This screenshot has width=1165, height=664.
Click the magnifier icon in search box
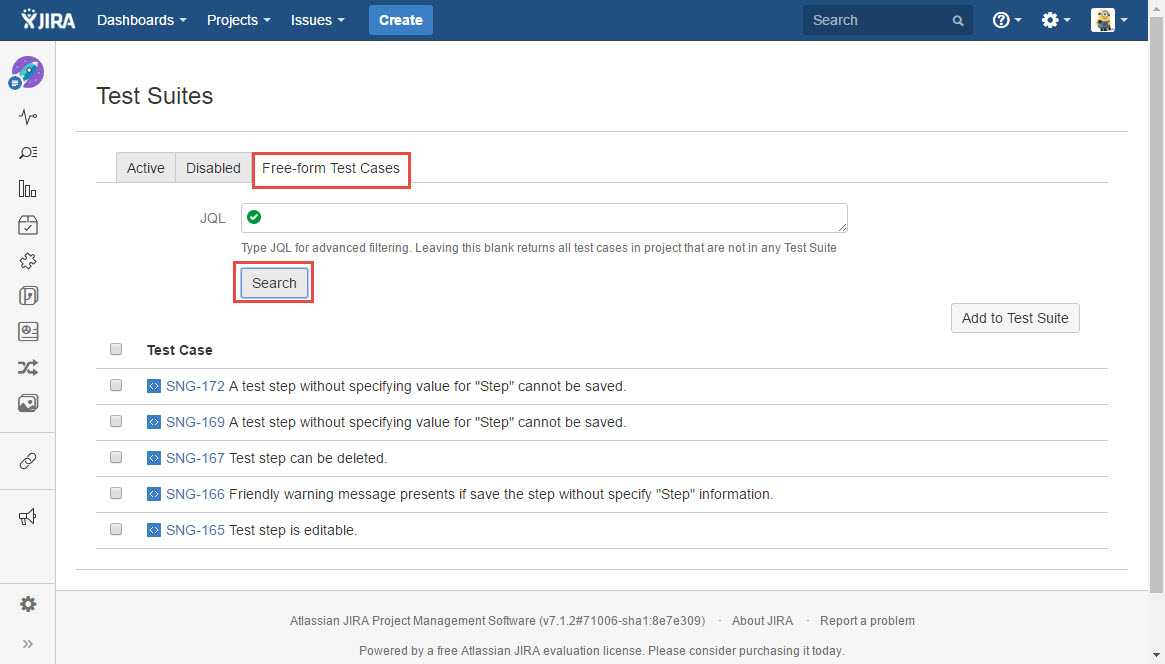(x=958, y=21)
